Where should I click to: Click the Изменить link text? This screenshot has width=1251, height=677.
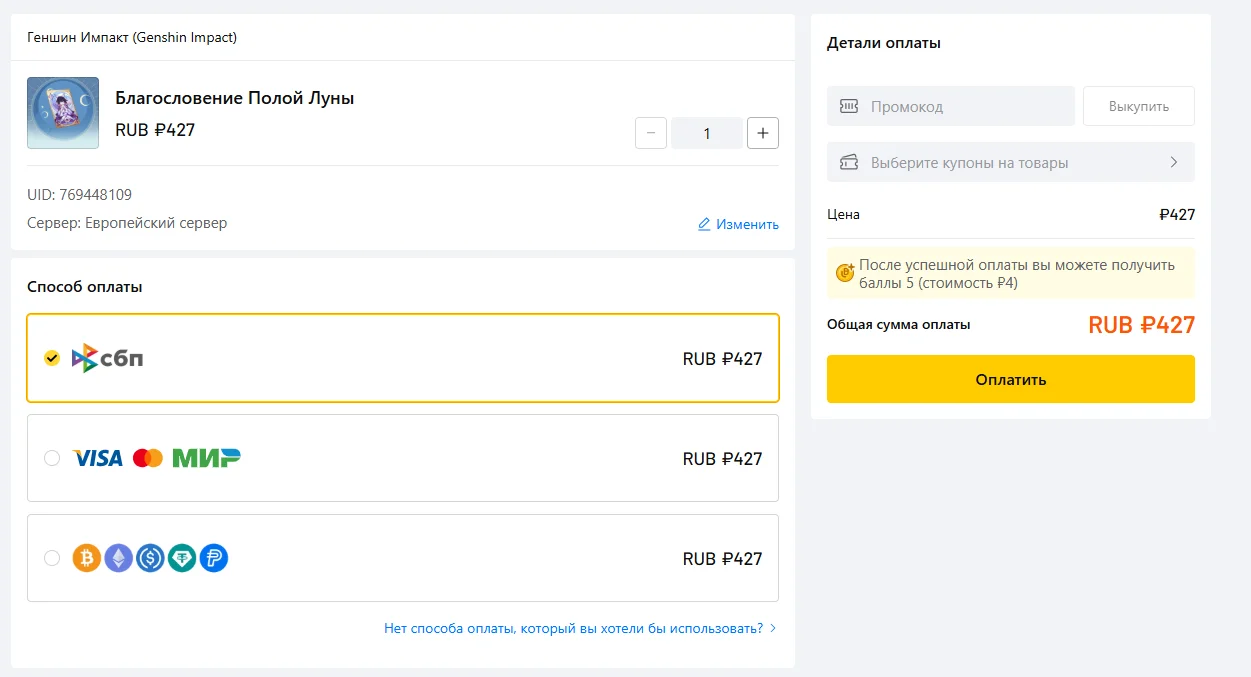tap(747, 224)
